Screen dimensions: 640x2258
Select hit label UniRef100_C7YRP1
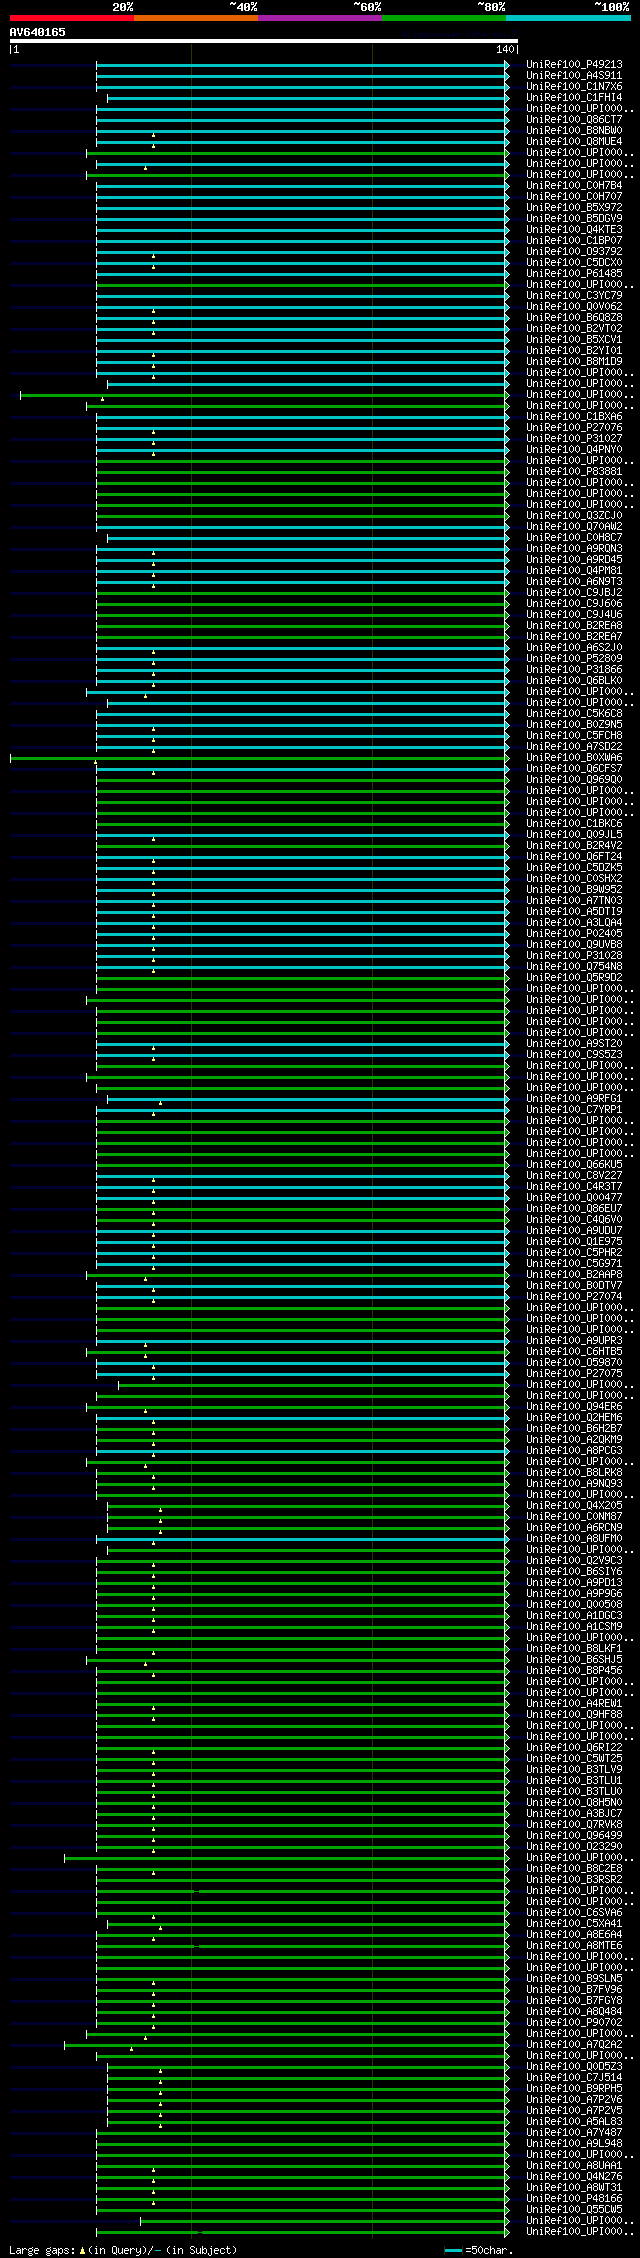click(574, 1110)
